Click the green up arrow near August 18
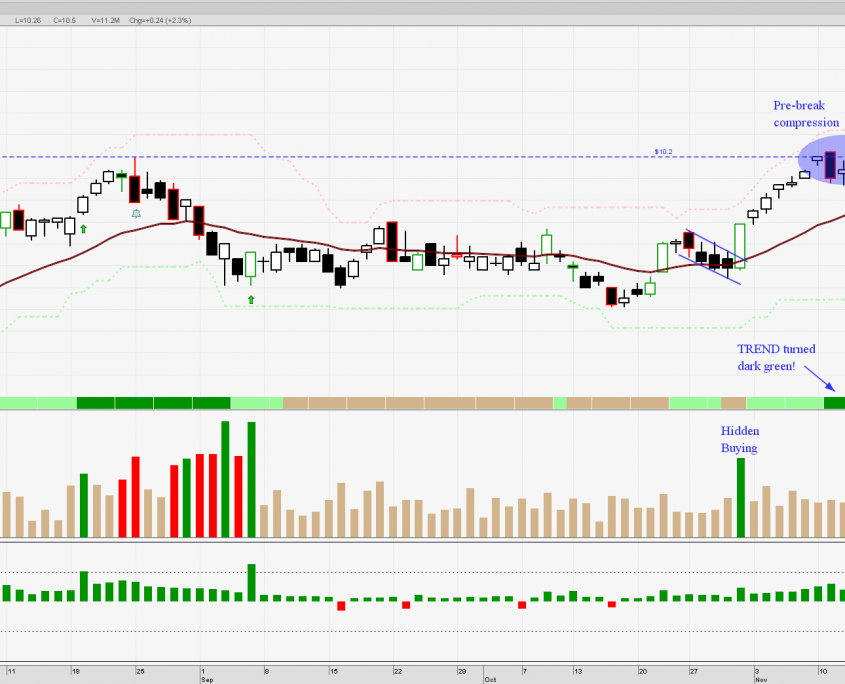 coord(83,229)
